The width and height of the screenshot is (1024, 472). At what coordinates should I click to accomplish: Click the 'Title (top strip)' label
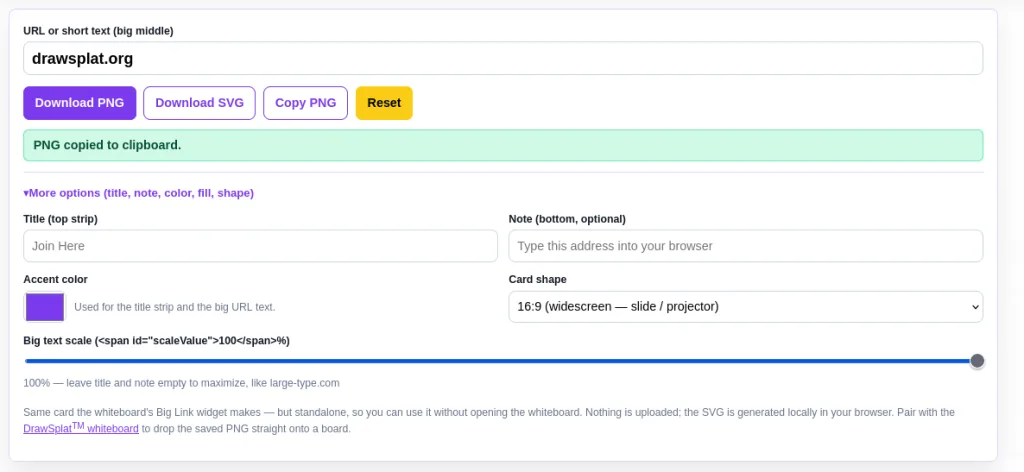[x=61, y=219]
